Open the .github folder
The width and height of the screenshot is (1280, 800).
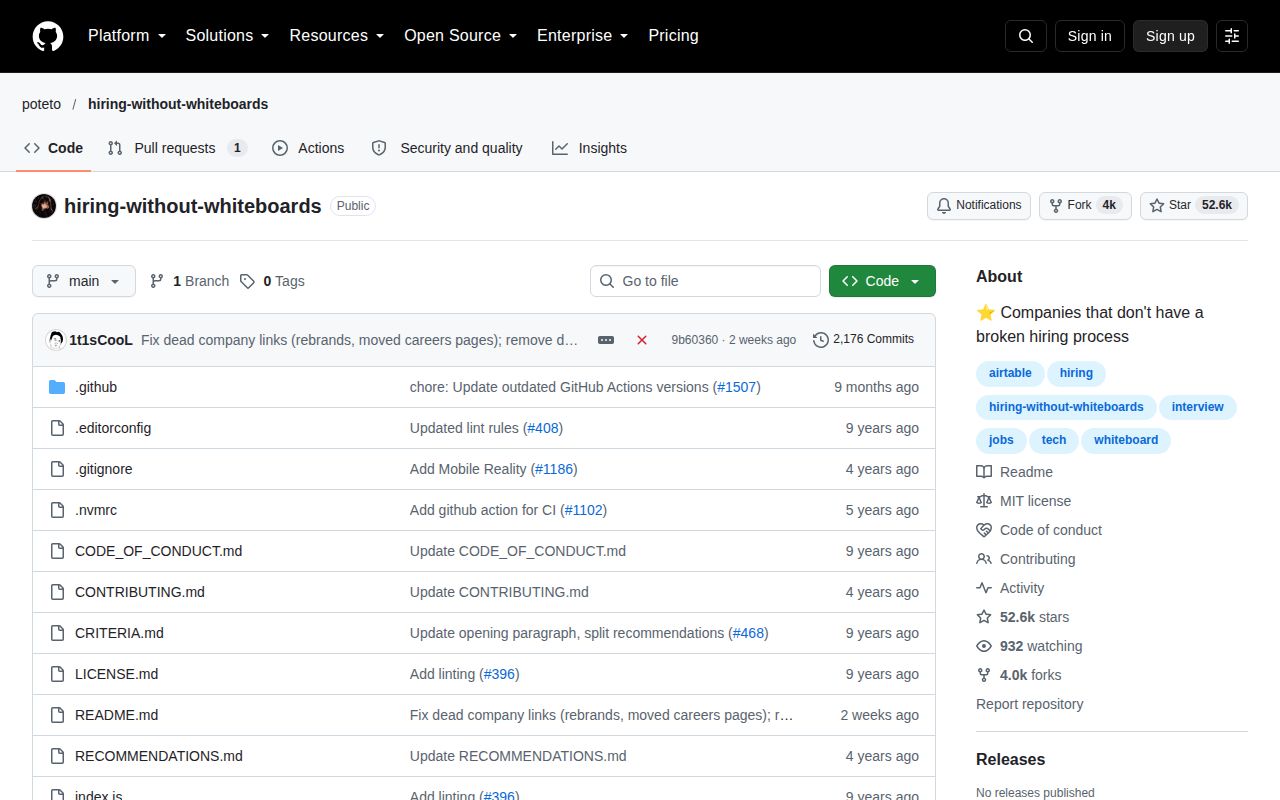96,387
